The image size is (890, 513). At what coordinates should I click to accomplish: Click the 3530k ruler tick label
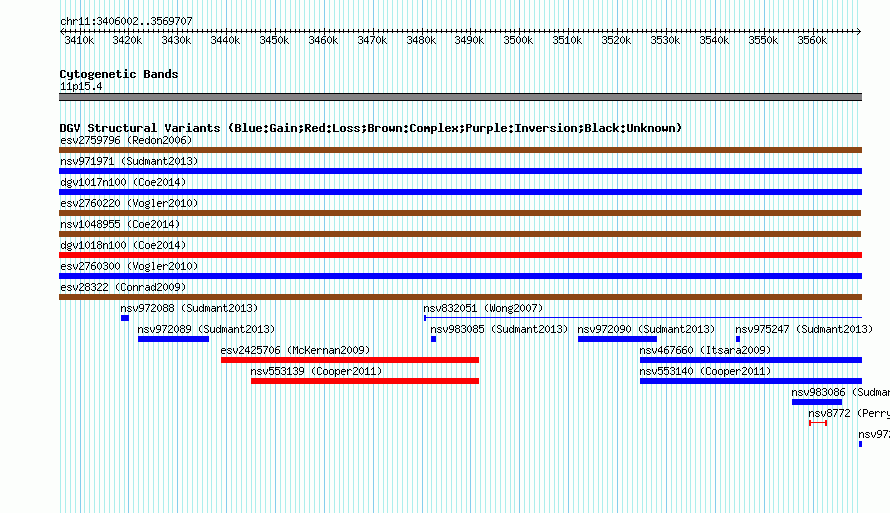click(x=665, y=40)
